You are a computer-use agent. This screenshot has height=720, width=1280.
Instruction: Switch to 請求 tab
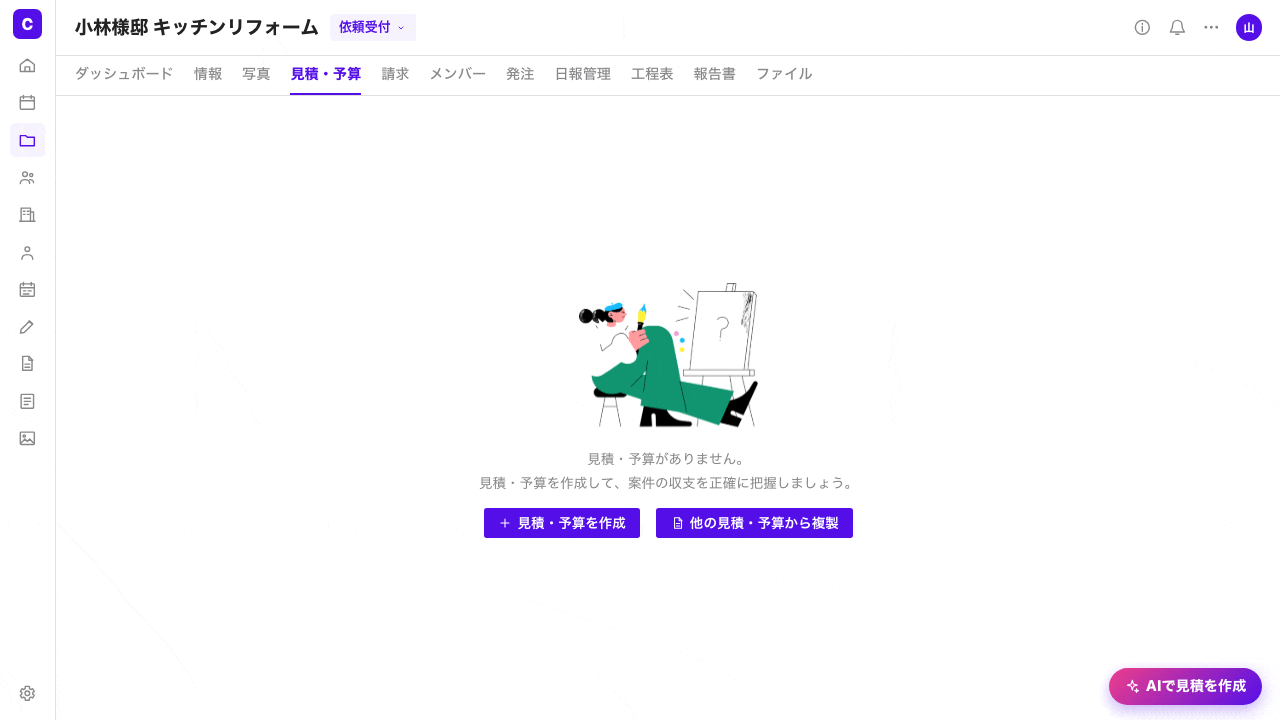pos(395,74)
